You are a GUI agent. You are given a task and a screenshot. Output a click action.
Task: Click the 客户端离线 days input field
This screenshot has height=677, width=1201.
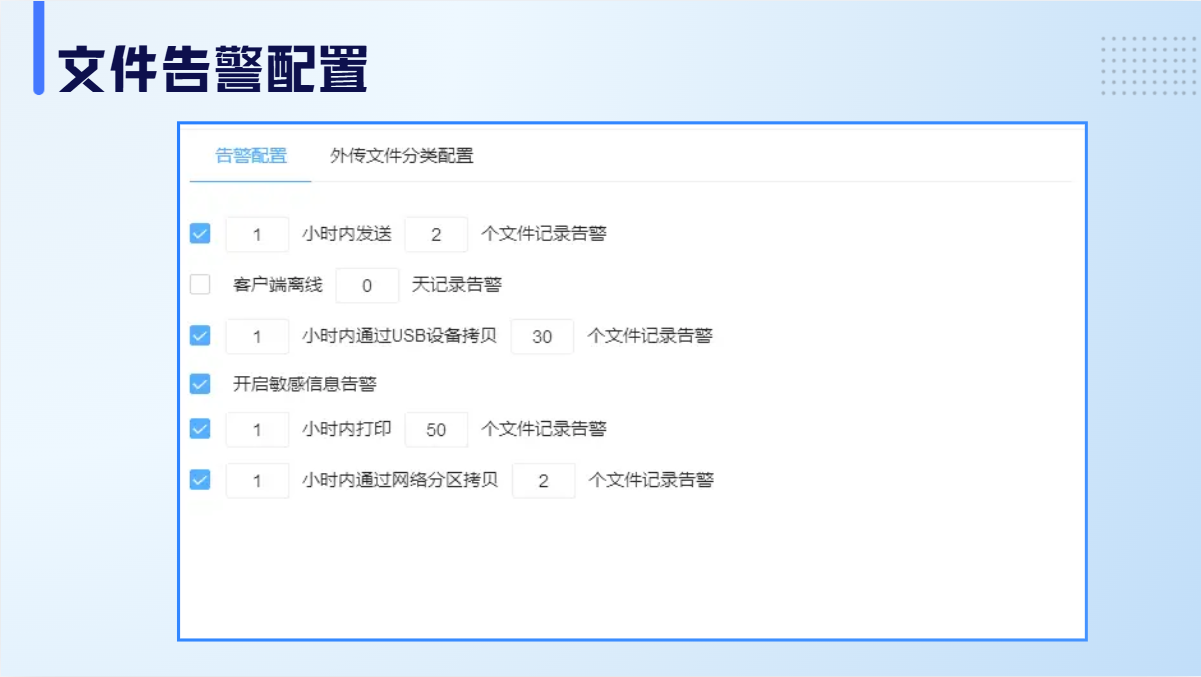point(367,286)
